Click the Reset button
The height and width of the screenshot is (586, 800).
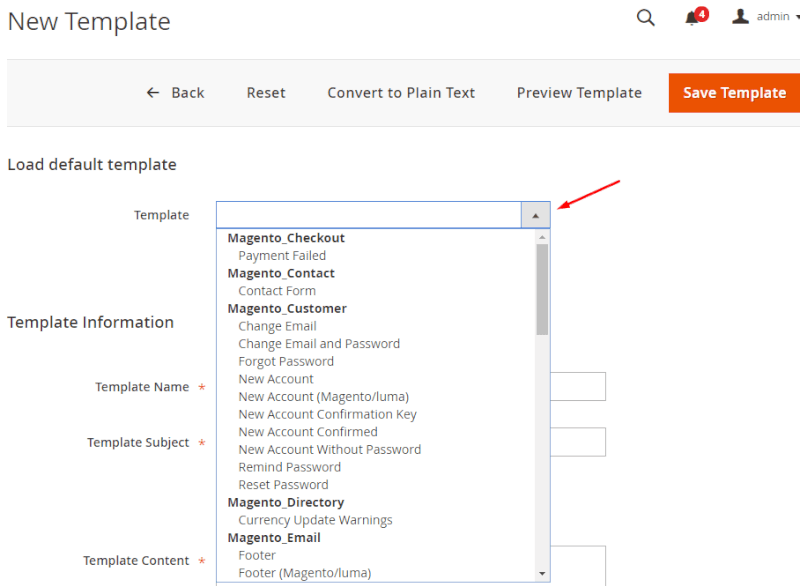[x=266, y=93]
